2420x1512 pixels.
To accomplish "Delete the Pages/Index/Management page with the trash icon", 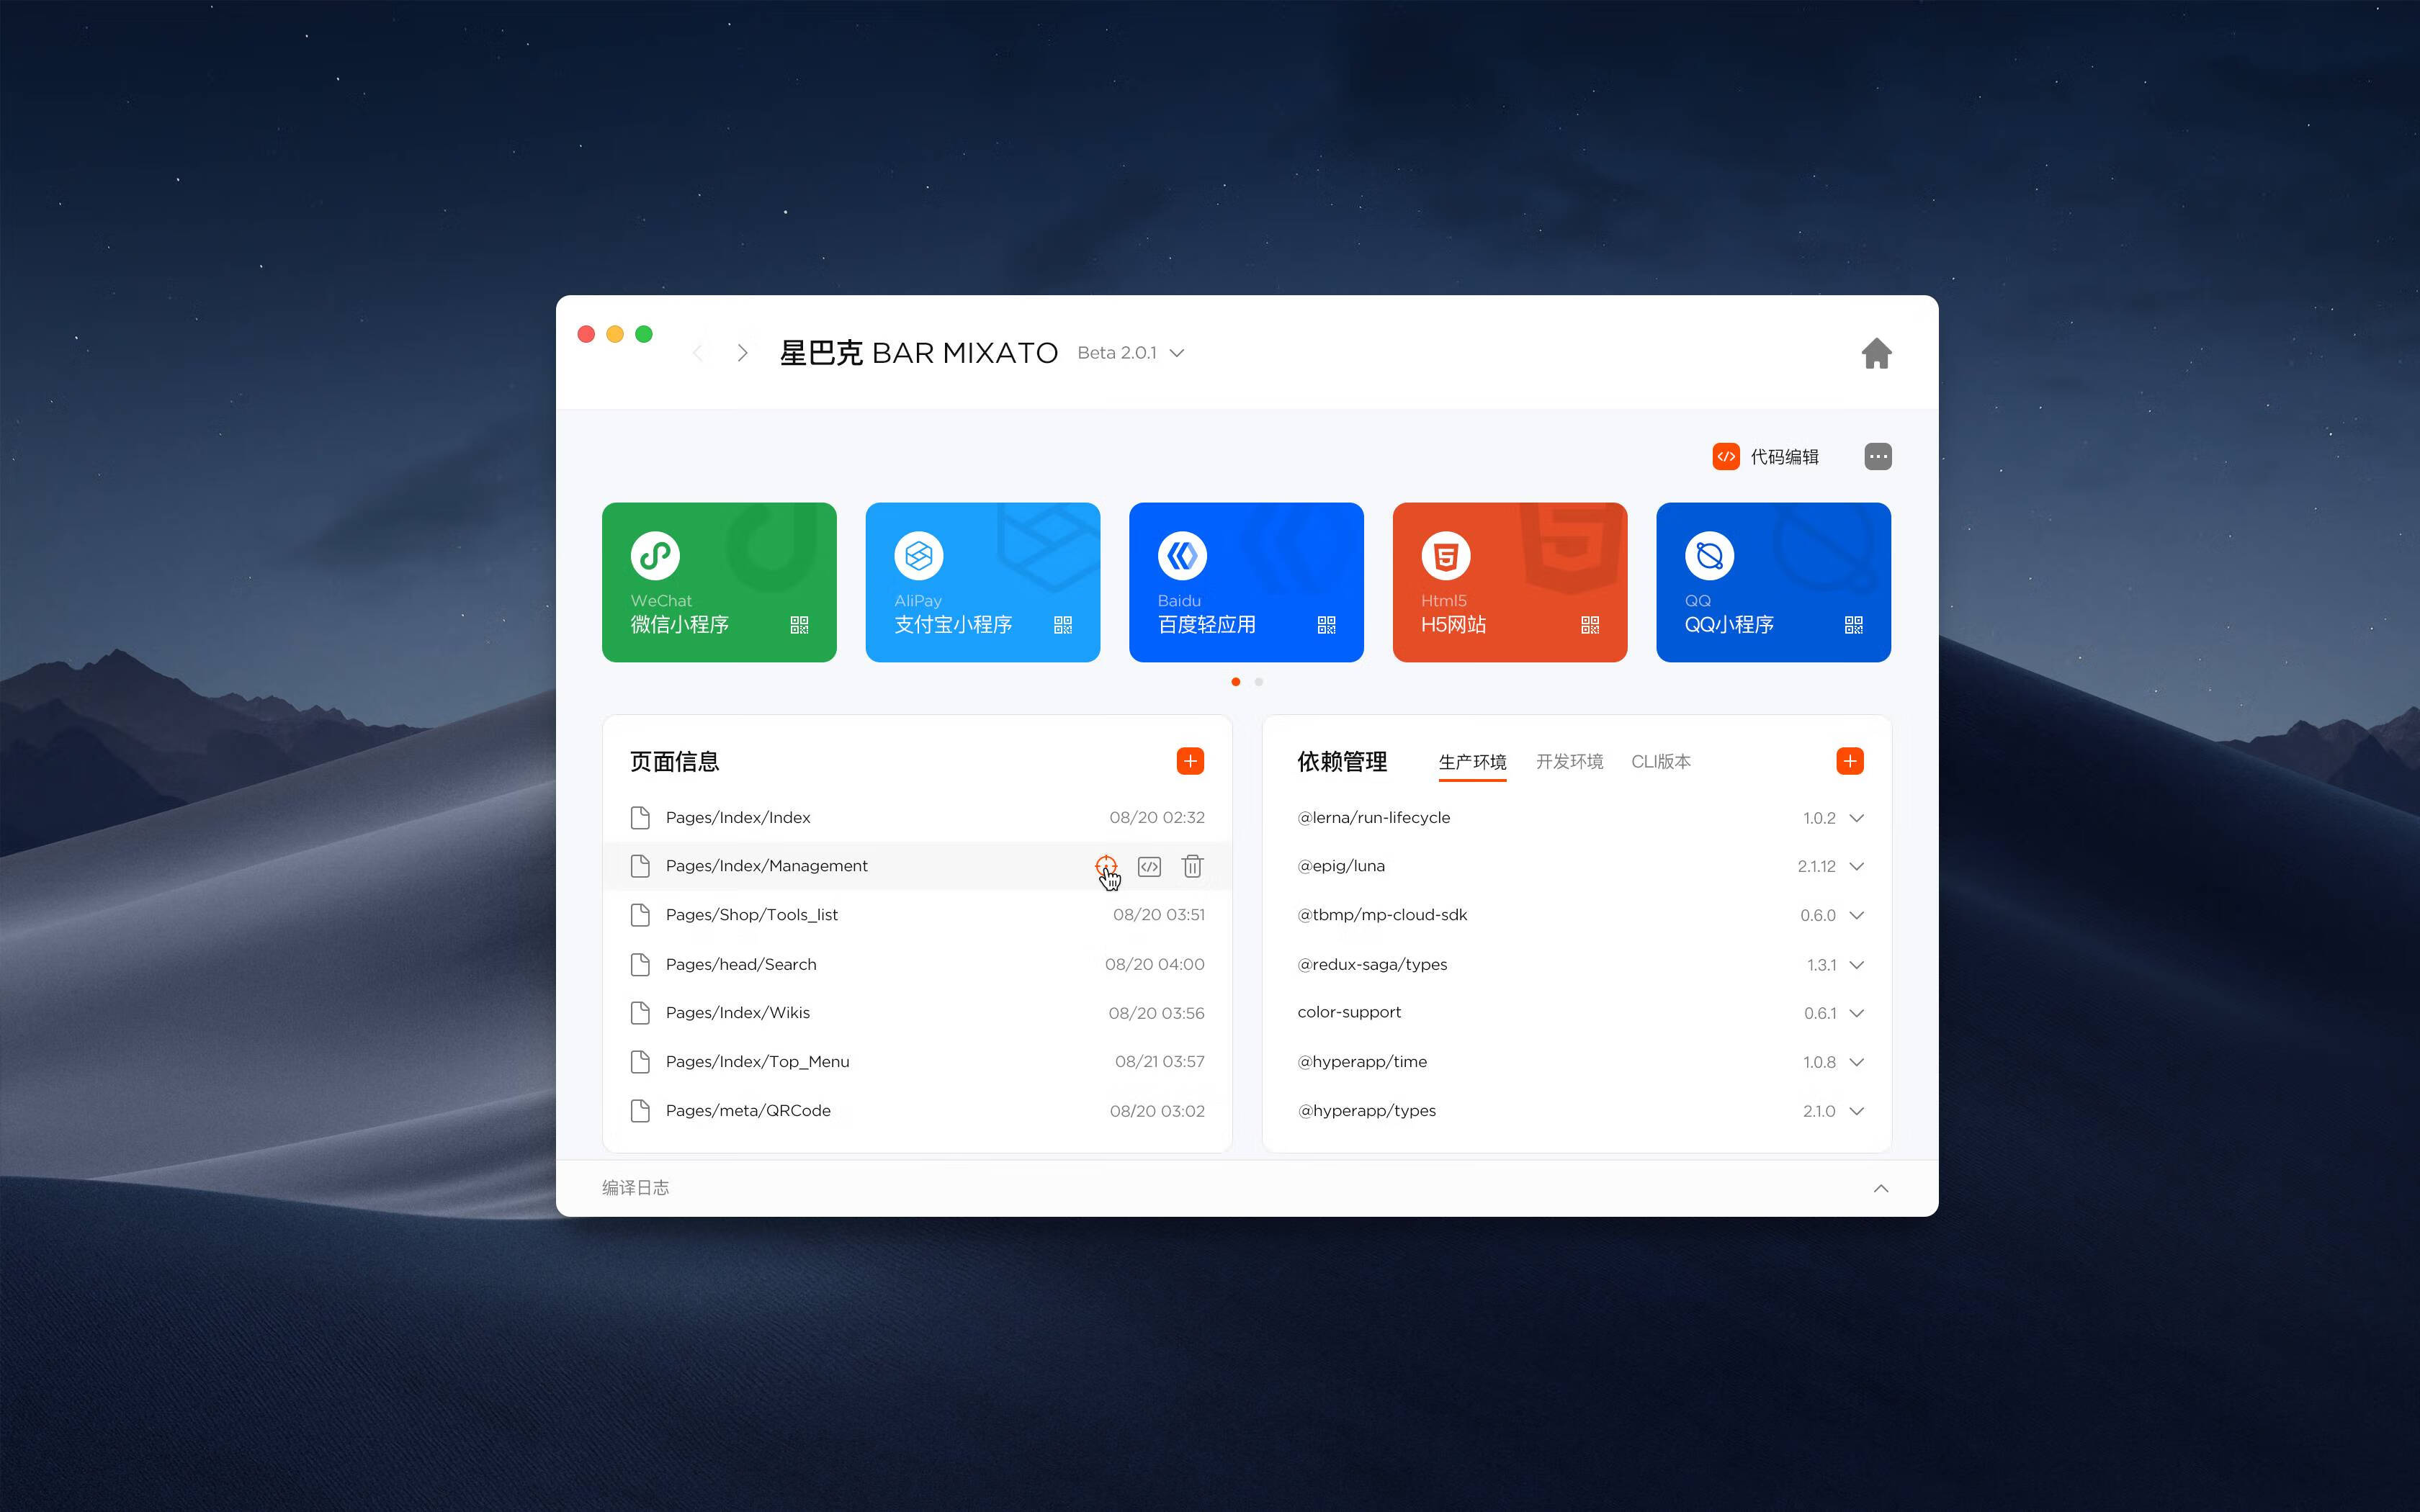I will click(x=1192, y=866).
